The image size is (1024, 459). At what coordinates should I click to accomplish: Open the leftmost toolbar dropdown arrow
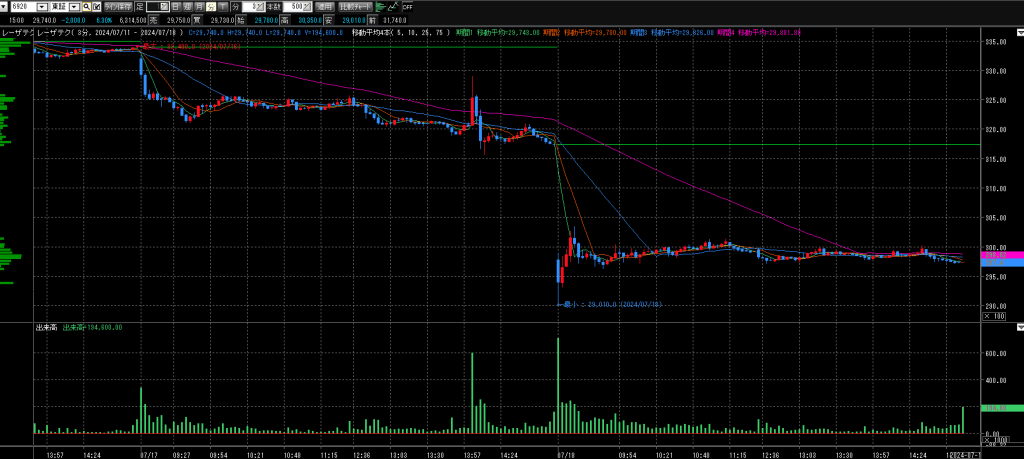click(4, 6)
